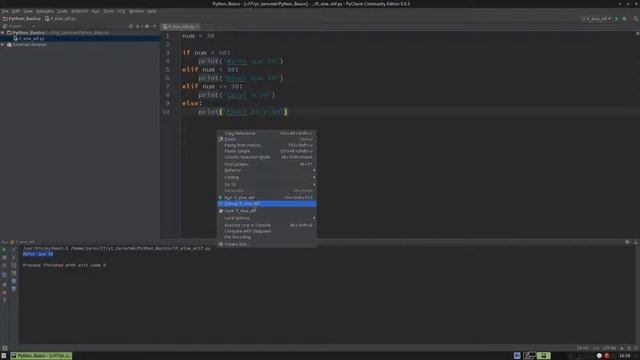The width and height of the screenshot is (640, 360).
Task: Click Pause output icon in Run panel
Action: tap(4, 265)
